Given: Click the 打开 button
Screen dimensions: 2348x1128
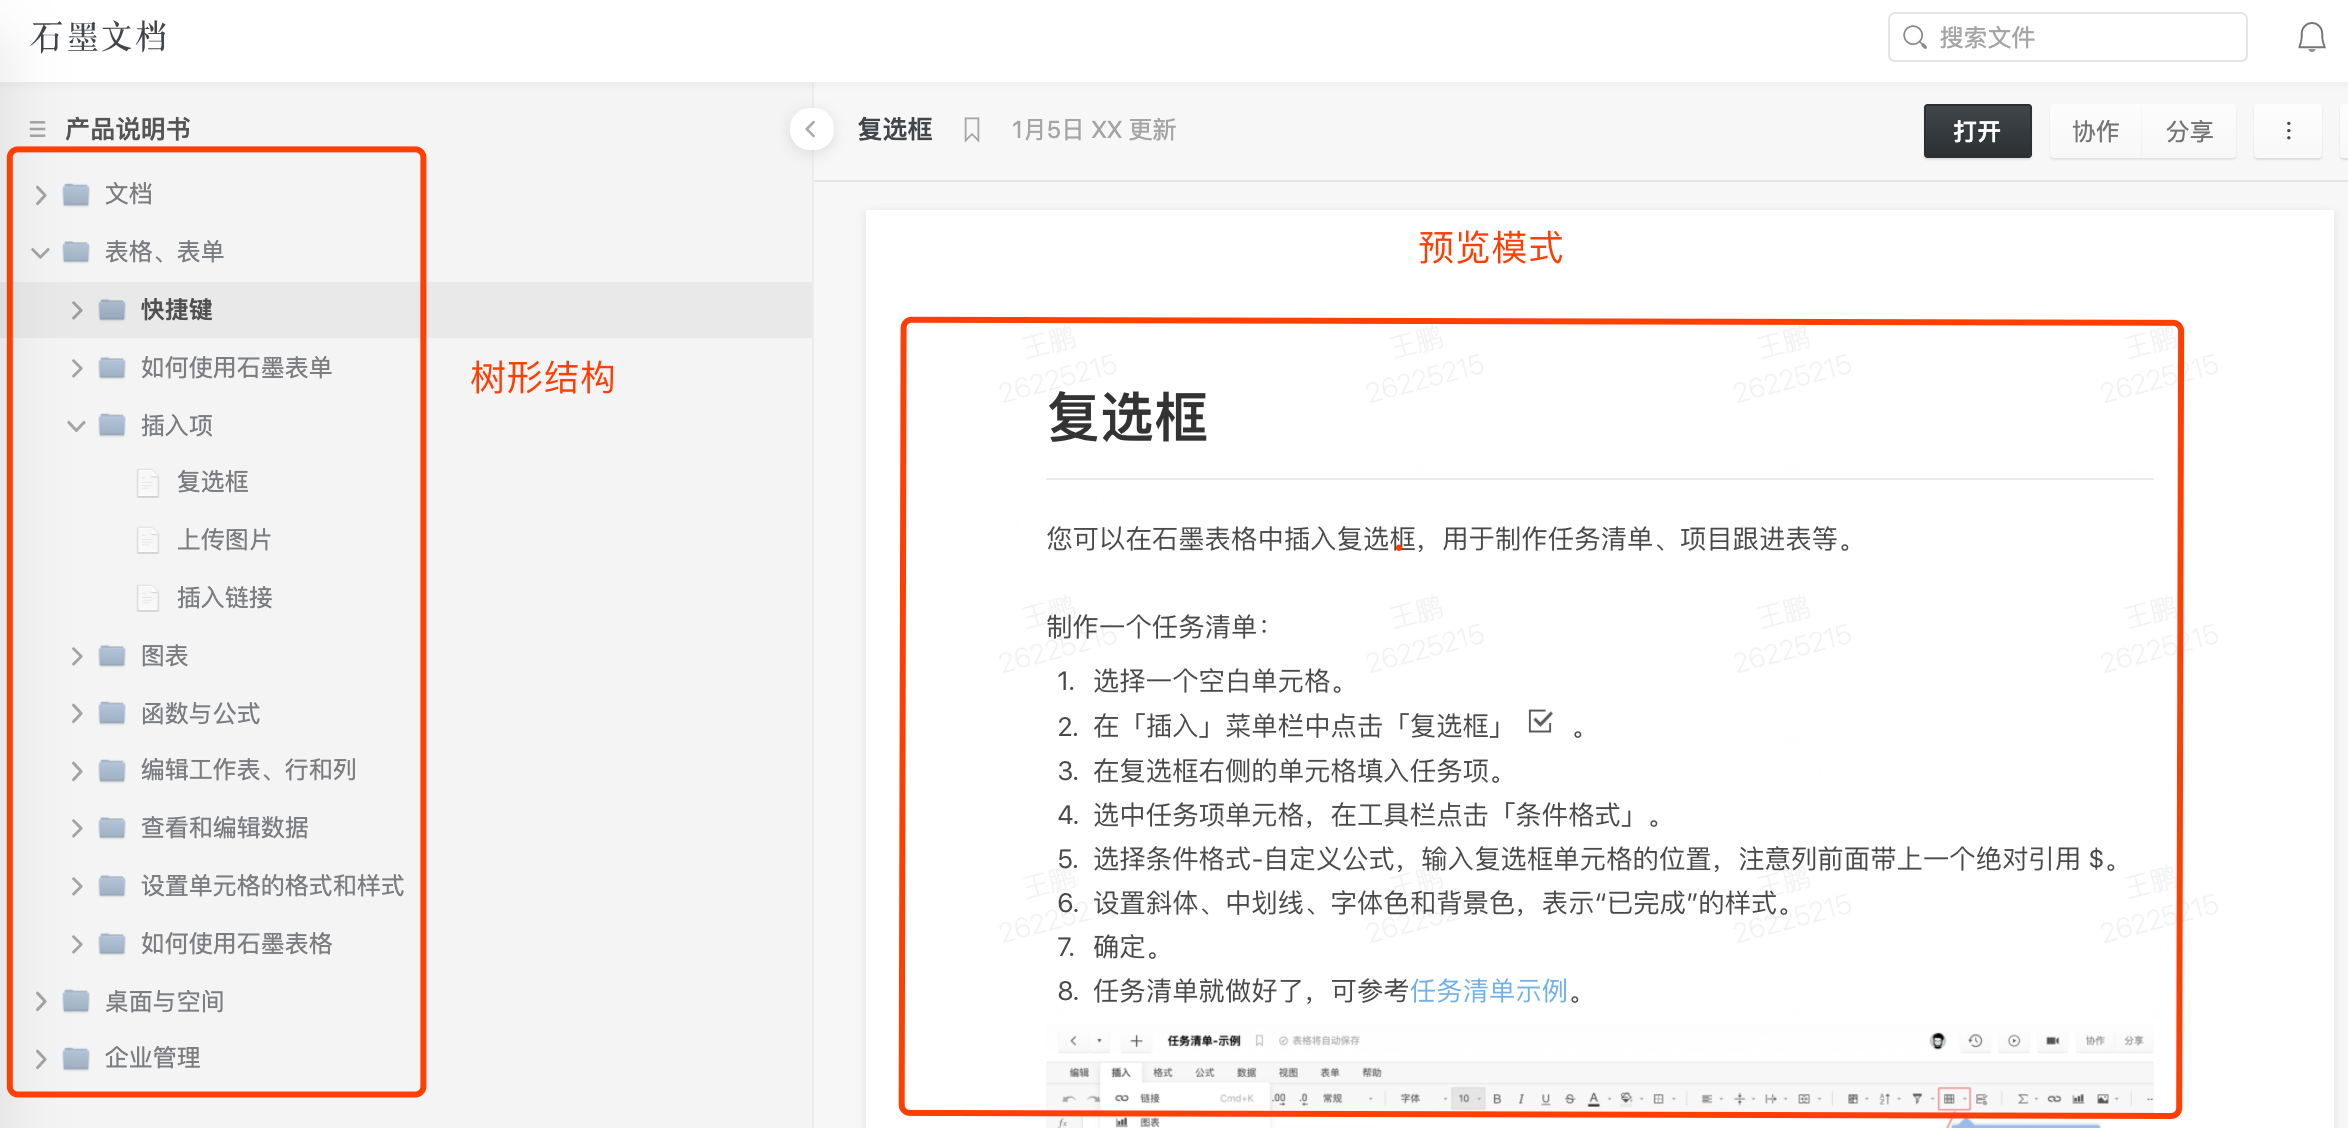Looking at the screenshot, I should pos(1976,131).
